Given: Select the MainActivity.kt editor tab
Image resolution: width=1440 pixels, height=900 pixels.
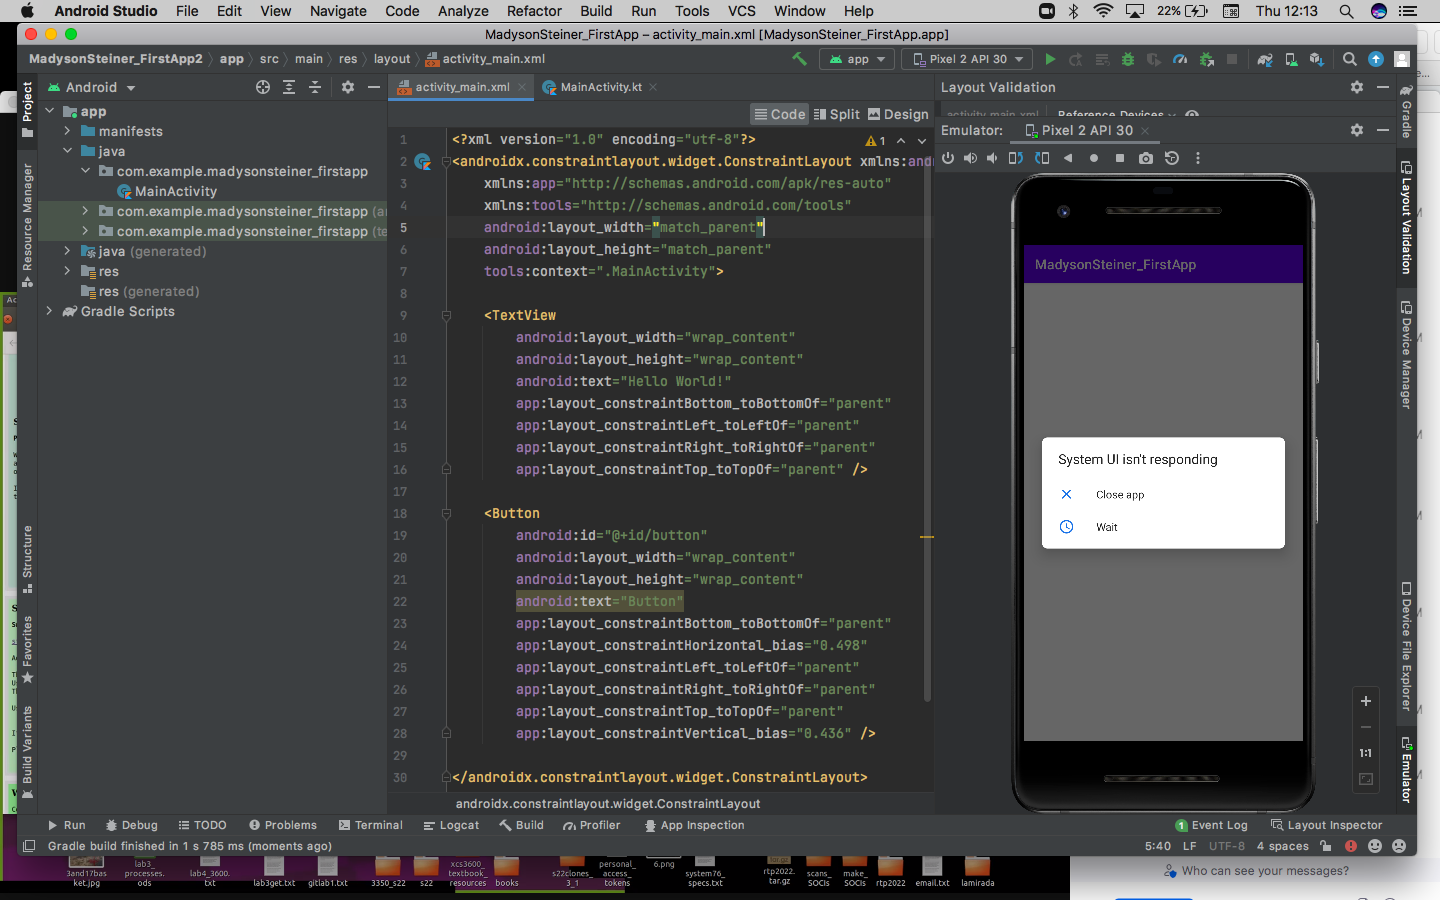Looking at the screenshot, I should pyautogui.click(x=600, y=87).
